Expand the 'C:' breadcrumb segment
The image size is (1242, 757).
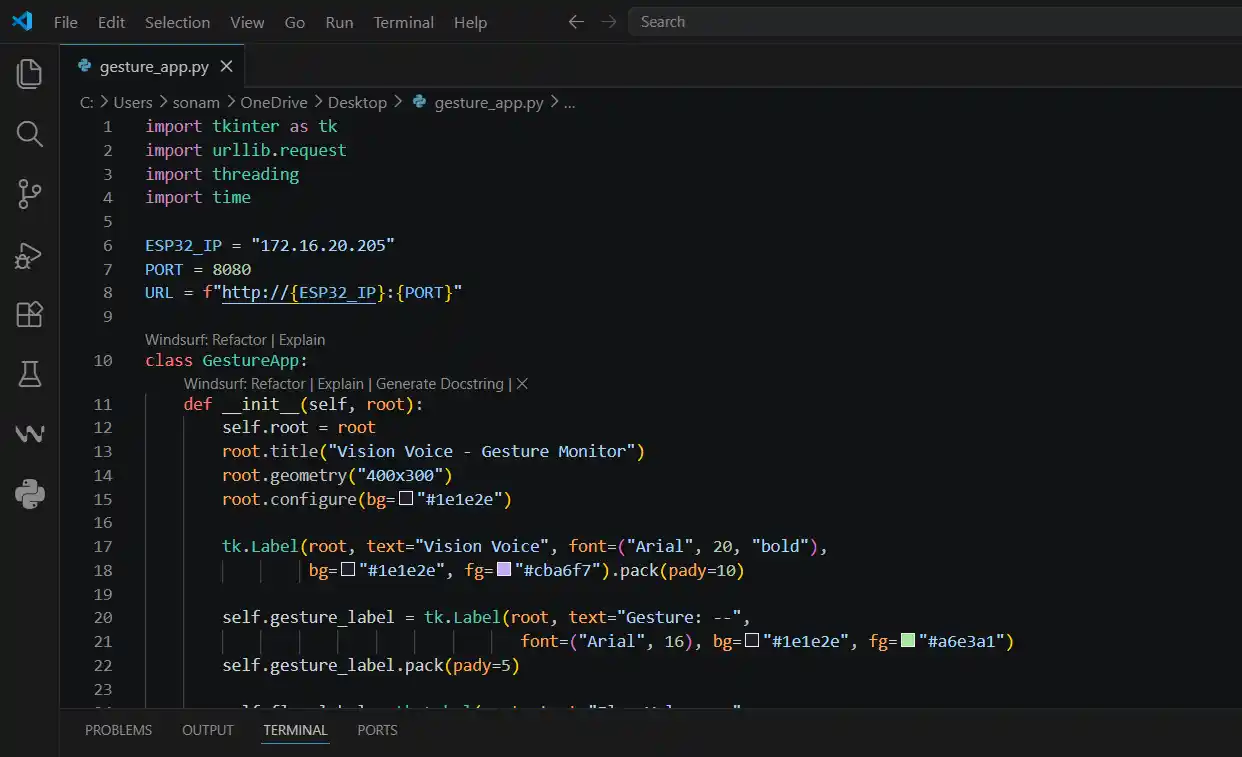point(87,102)
